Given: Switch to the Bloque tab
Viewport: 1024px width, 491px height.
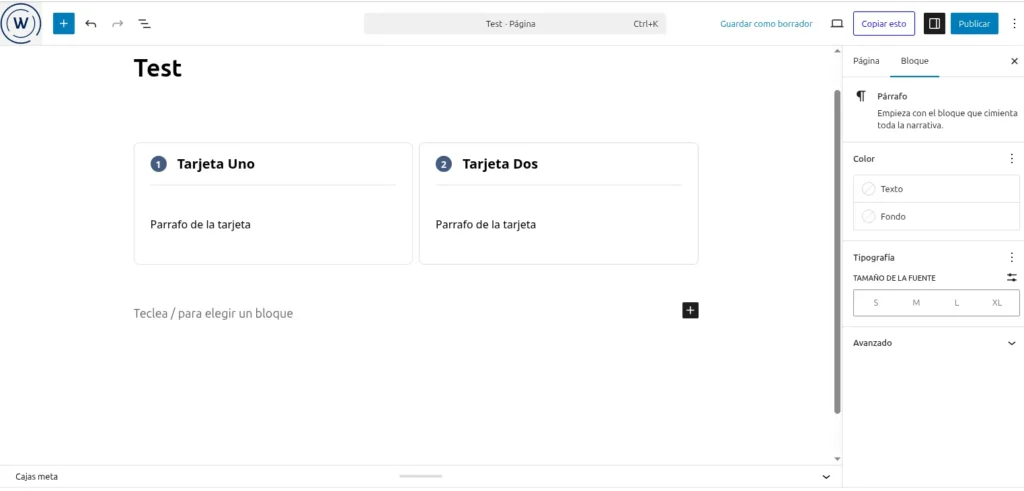Looking at the screenshot, I should pos(914,61).
